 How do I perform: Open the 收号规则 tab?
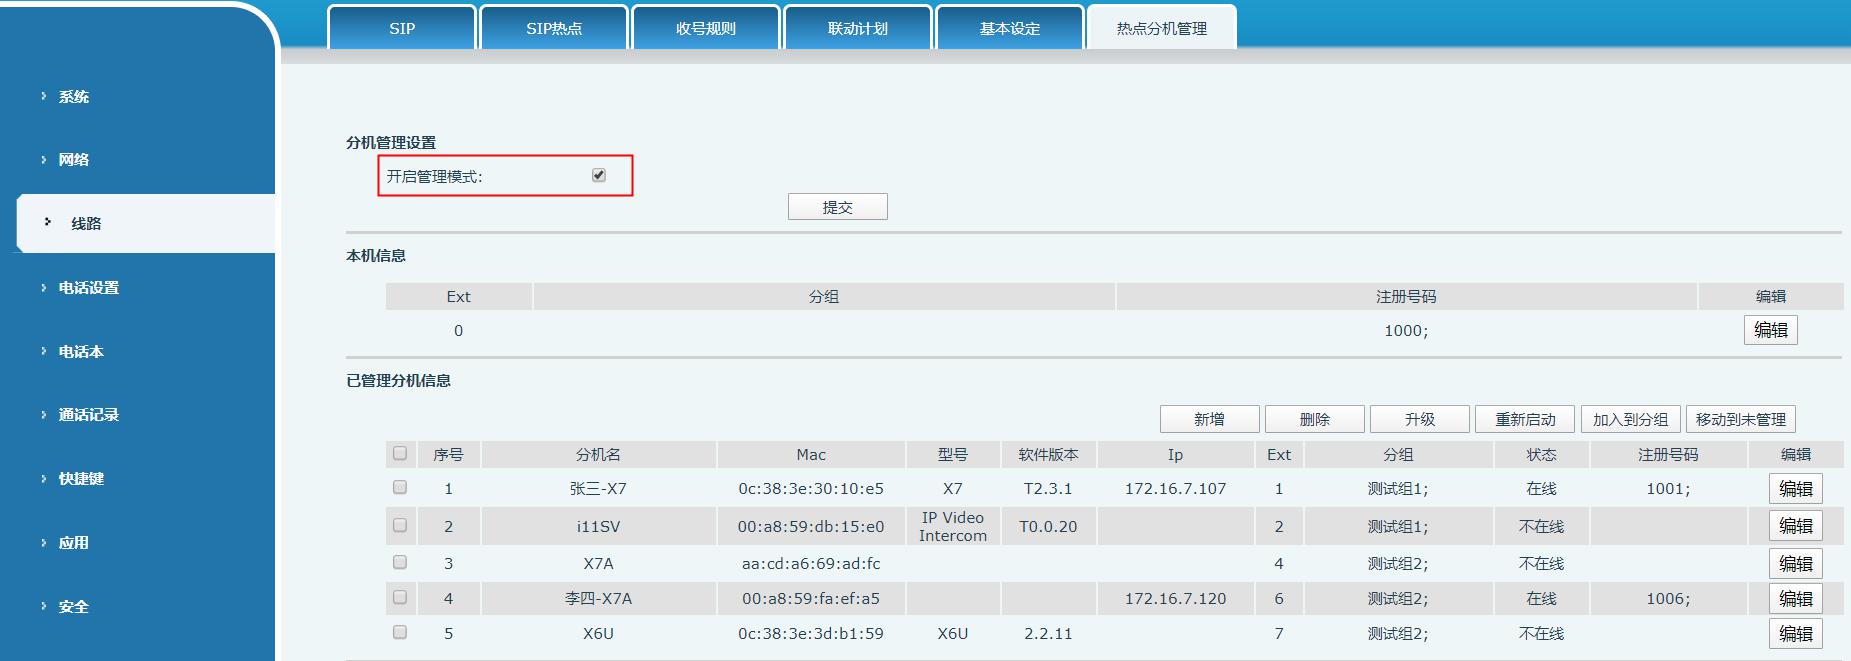(x=706, y=28)
